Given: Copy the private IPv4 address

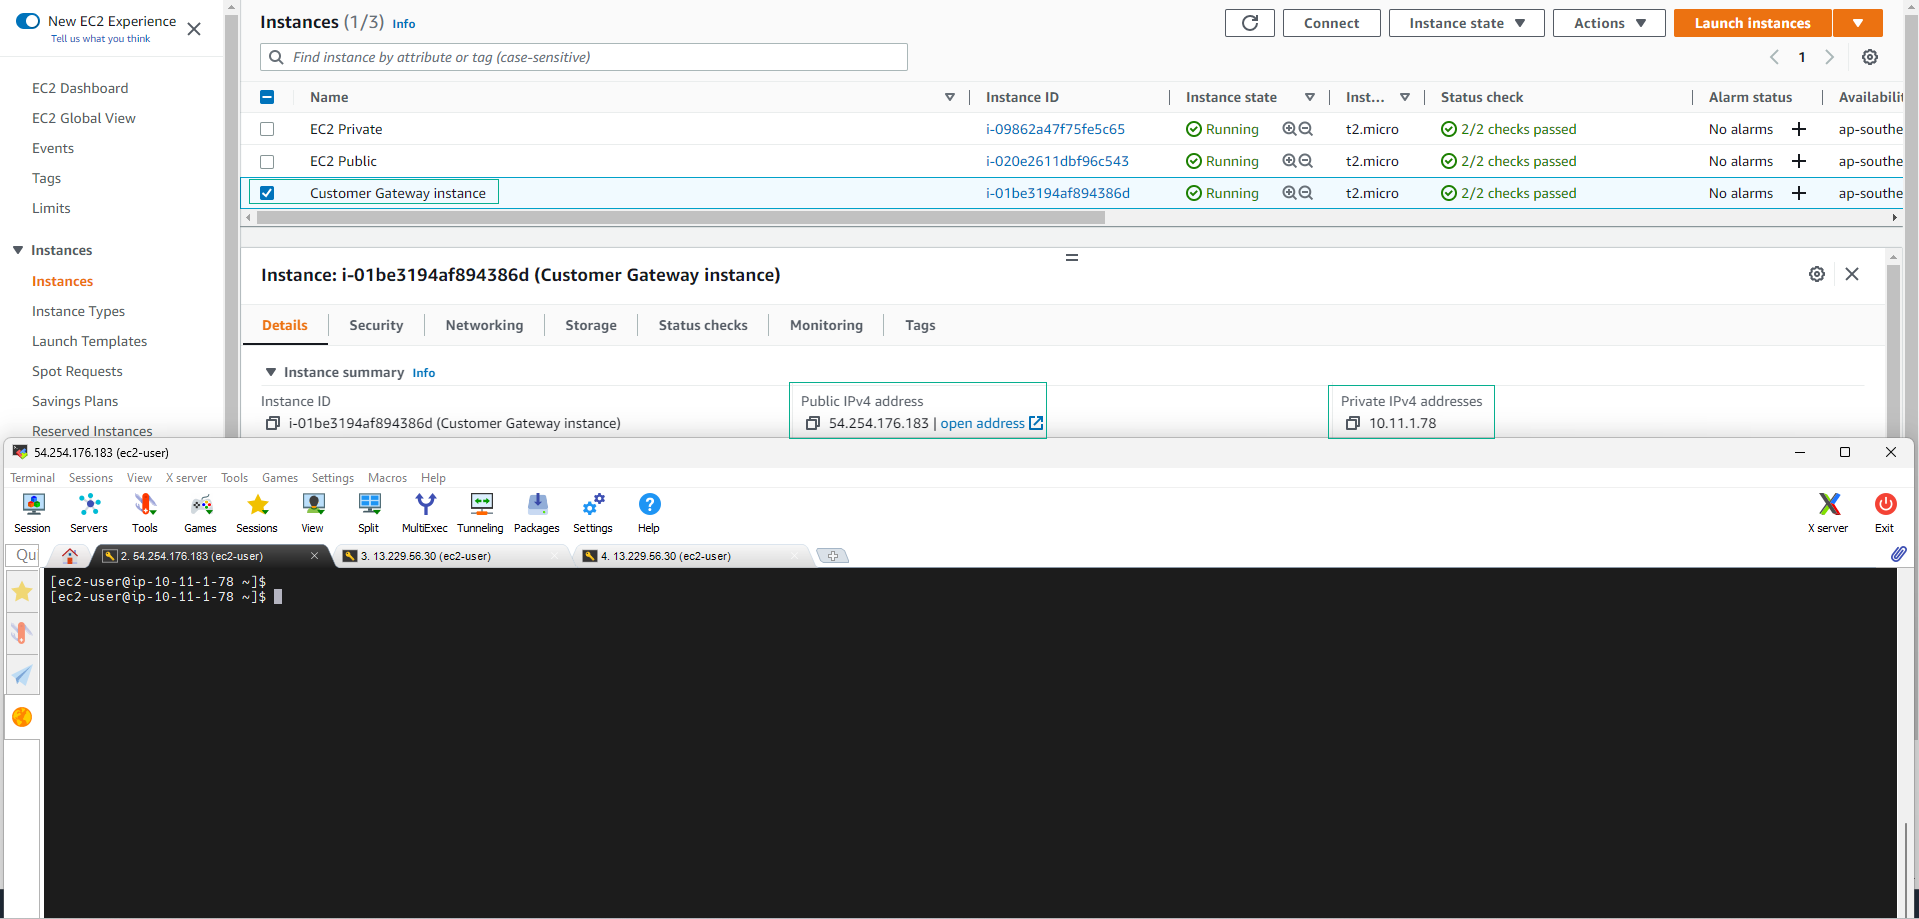Looking at the screenshot, I should coord(1353,424).
